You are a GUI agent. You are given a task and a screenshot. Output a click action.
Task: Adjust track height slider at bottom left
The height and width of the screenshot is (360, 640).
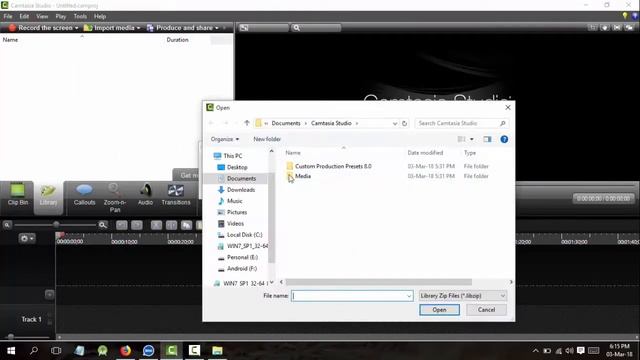[x=11, y=337]
